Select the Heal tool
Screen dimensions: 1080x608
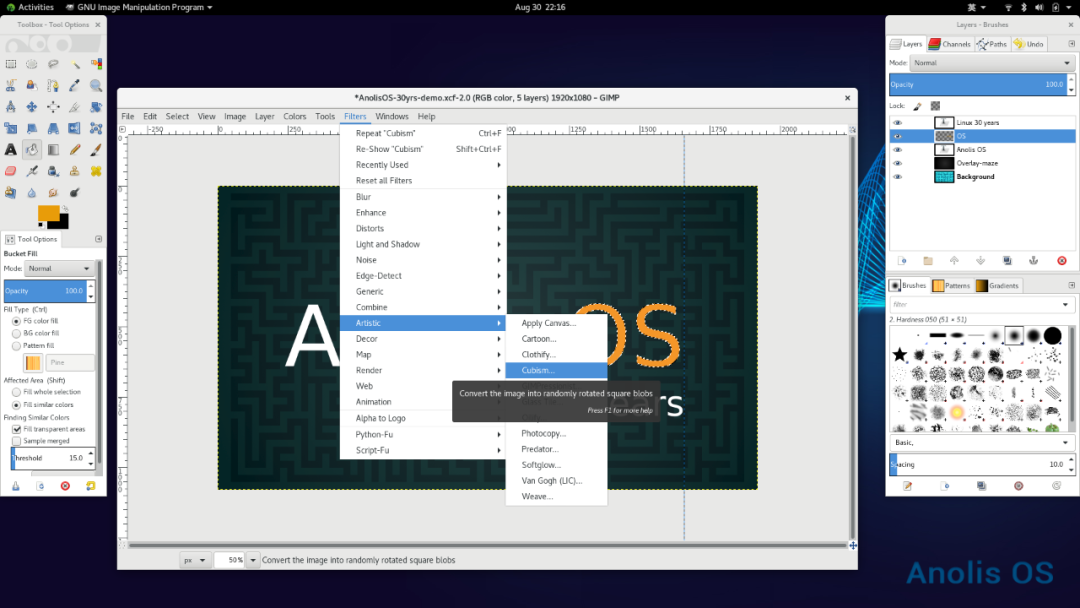(96, 171)
